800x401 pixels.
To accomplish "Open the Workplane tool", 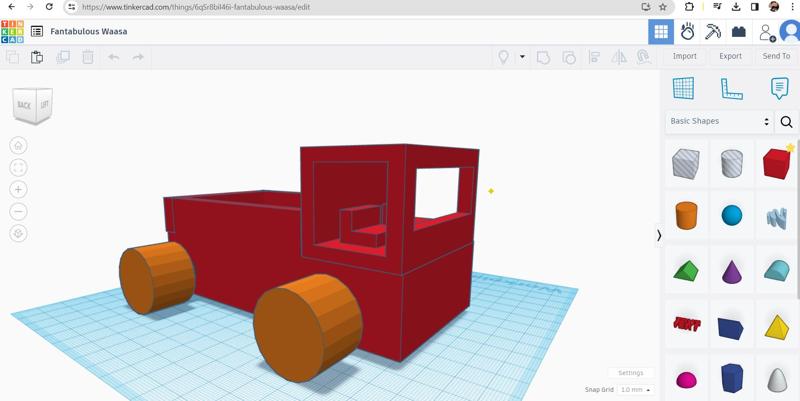I will pyautogui.click(x=683, y=88).
